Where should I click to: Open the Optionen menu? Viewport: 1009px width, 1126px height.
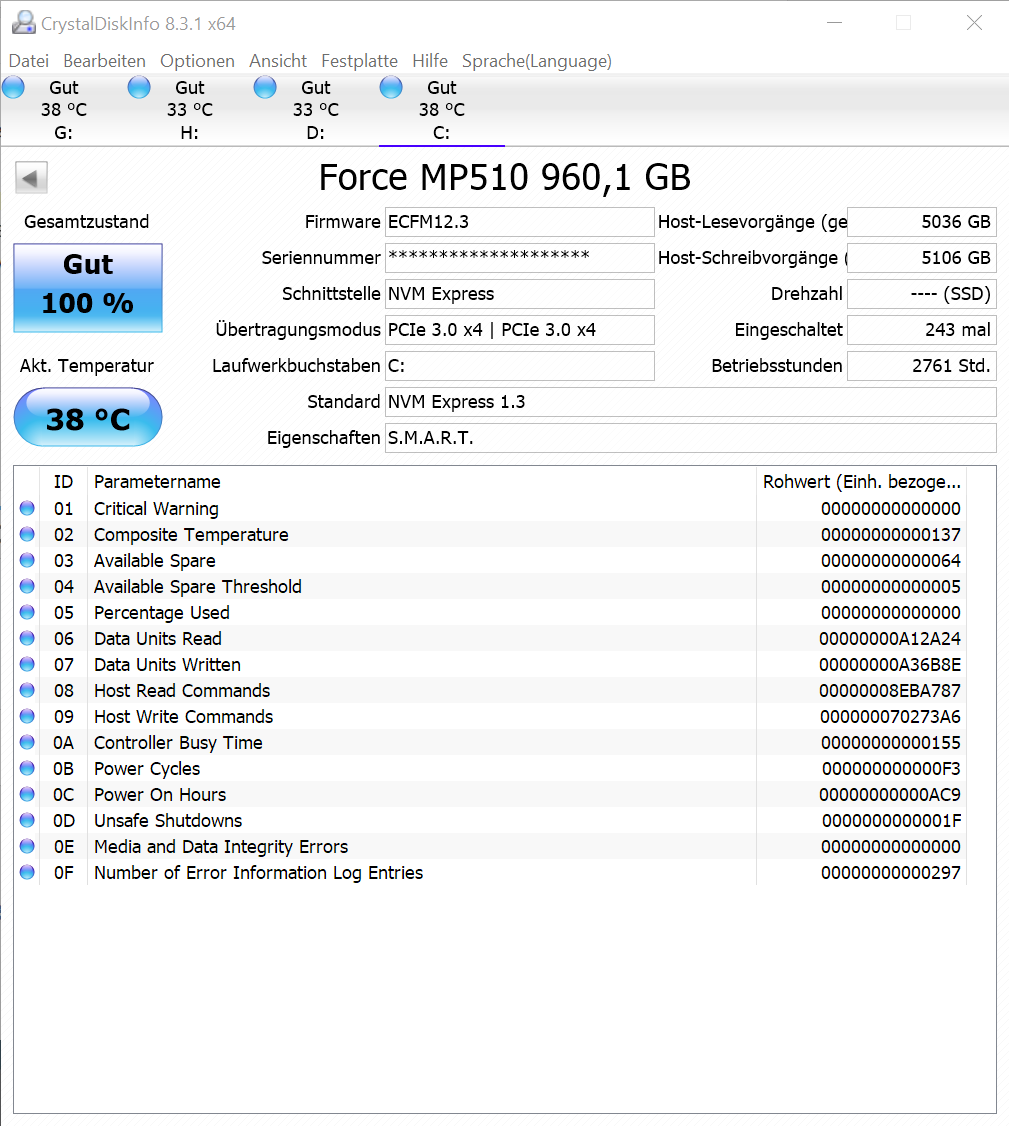(x=197, y=61)
